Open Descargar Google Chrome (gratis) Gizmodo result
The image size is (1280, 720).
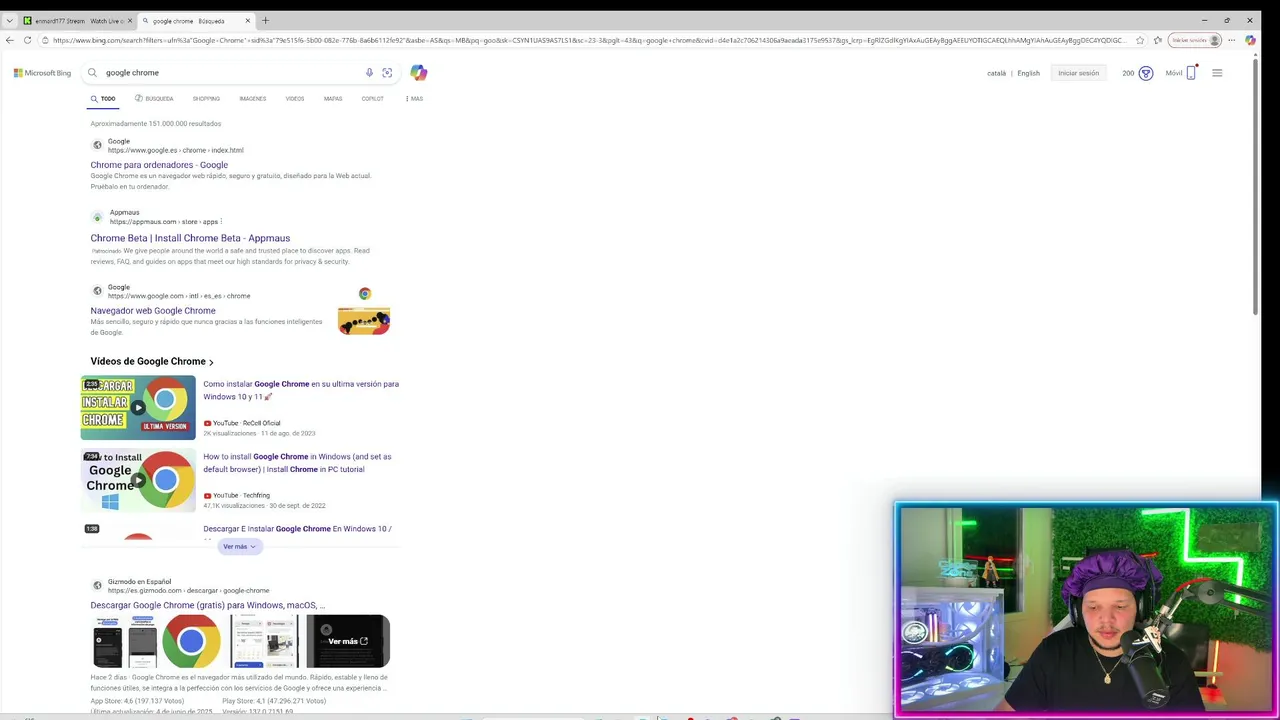point(207,605)
